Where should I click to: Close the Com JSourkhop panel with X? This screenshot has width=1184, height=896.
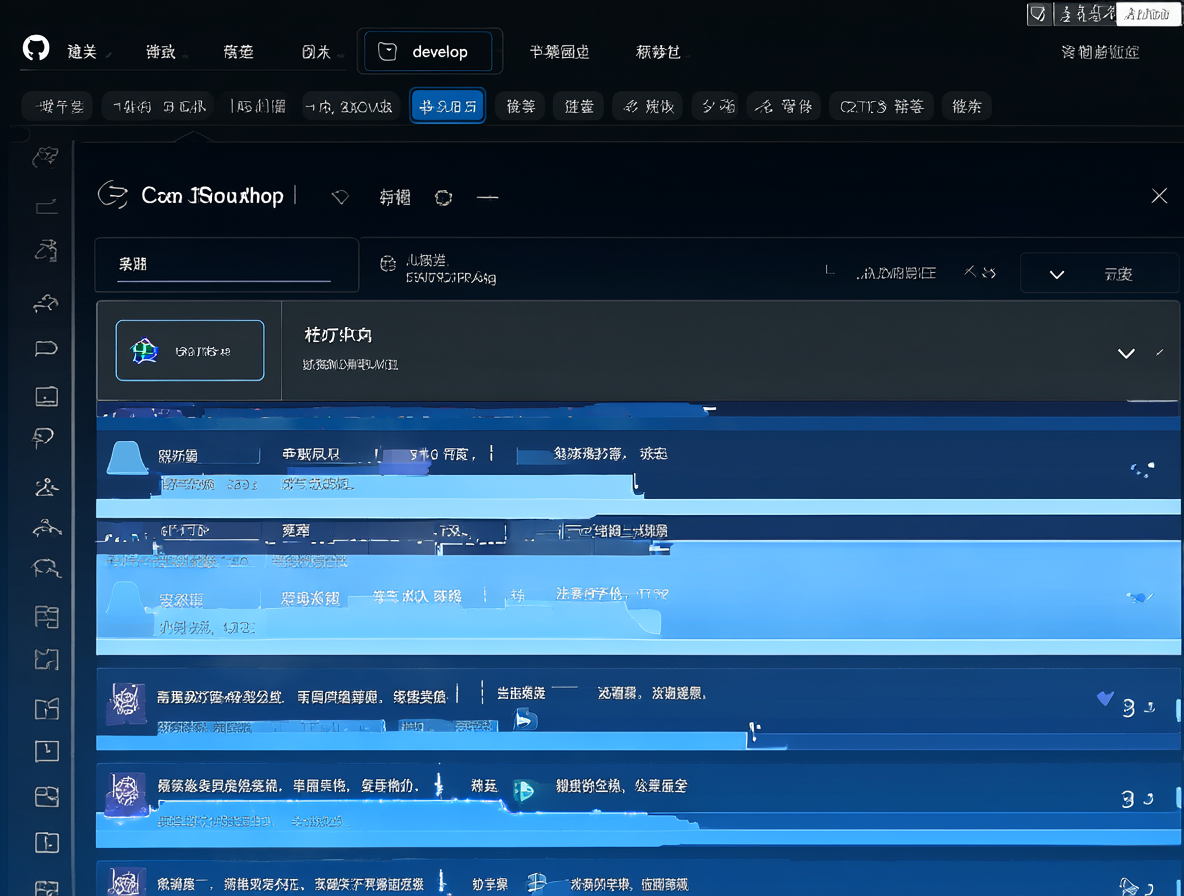click(1159, 196)
